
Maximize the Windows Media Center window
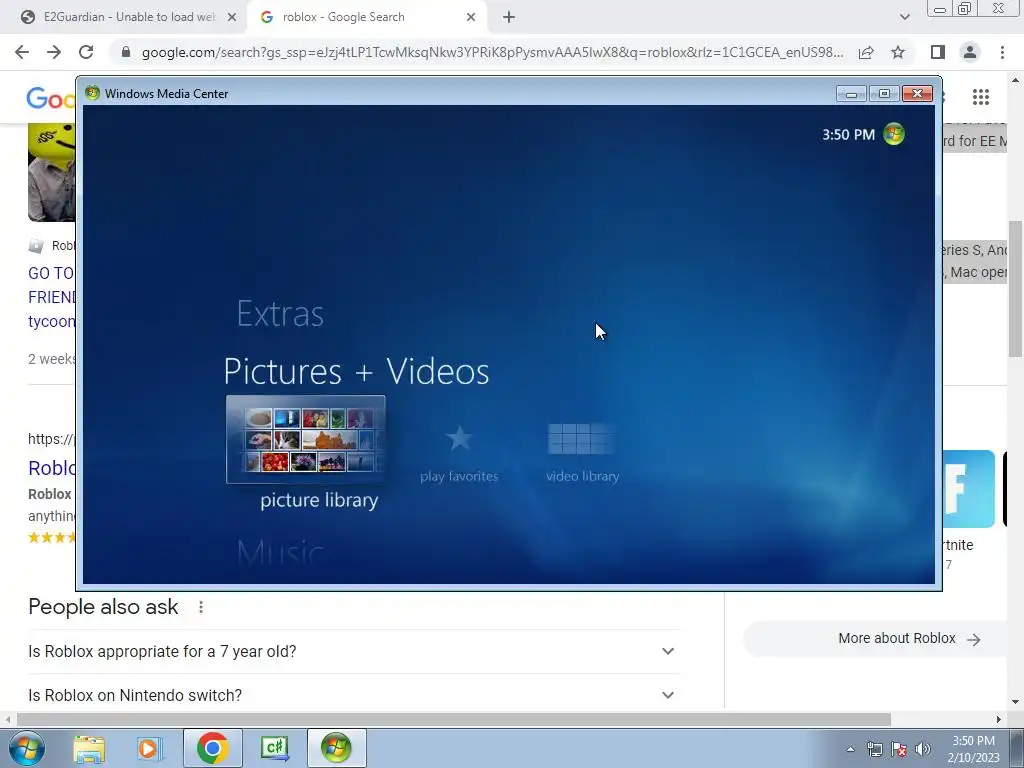884,94
